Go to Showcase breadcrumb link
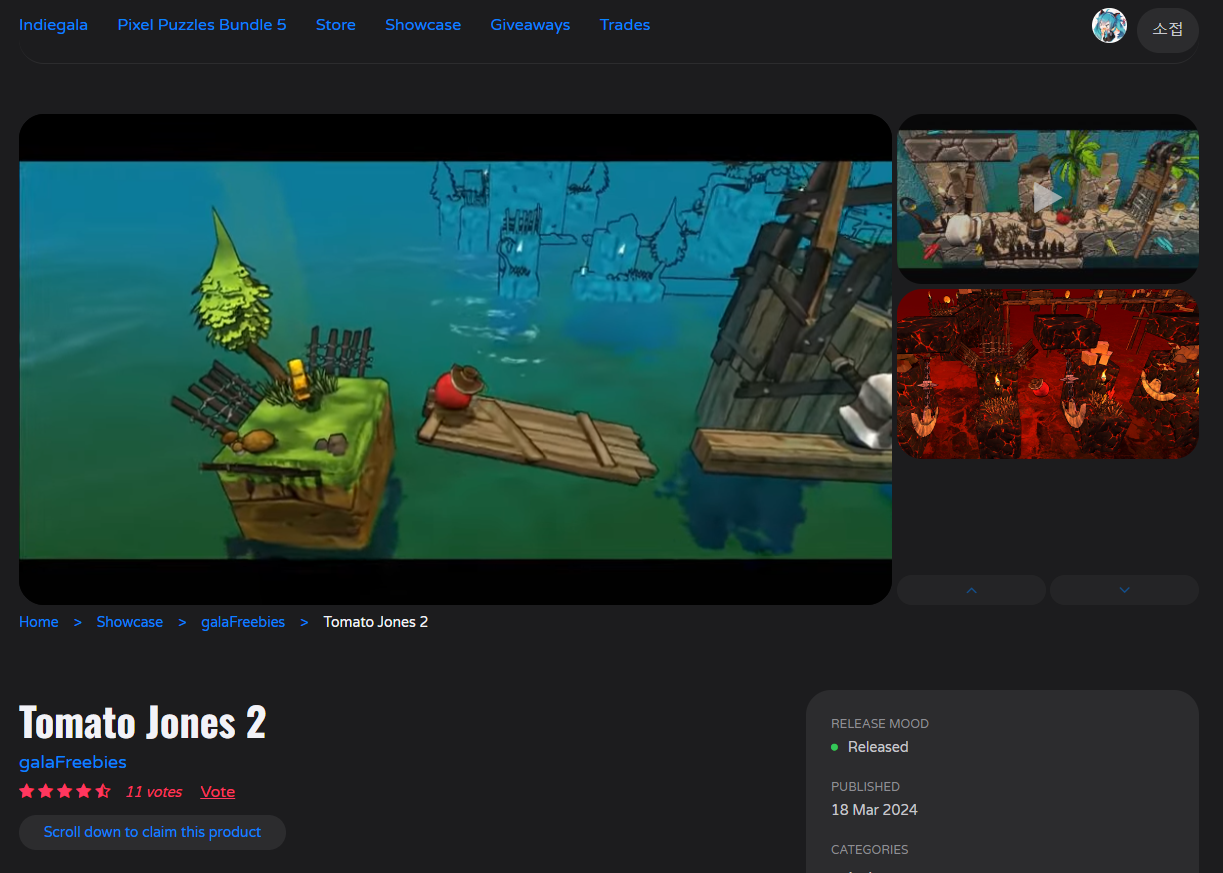Screen dimensions: 1223x873 coord(130,622)
